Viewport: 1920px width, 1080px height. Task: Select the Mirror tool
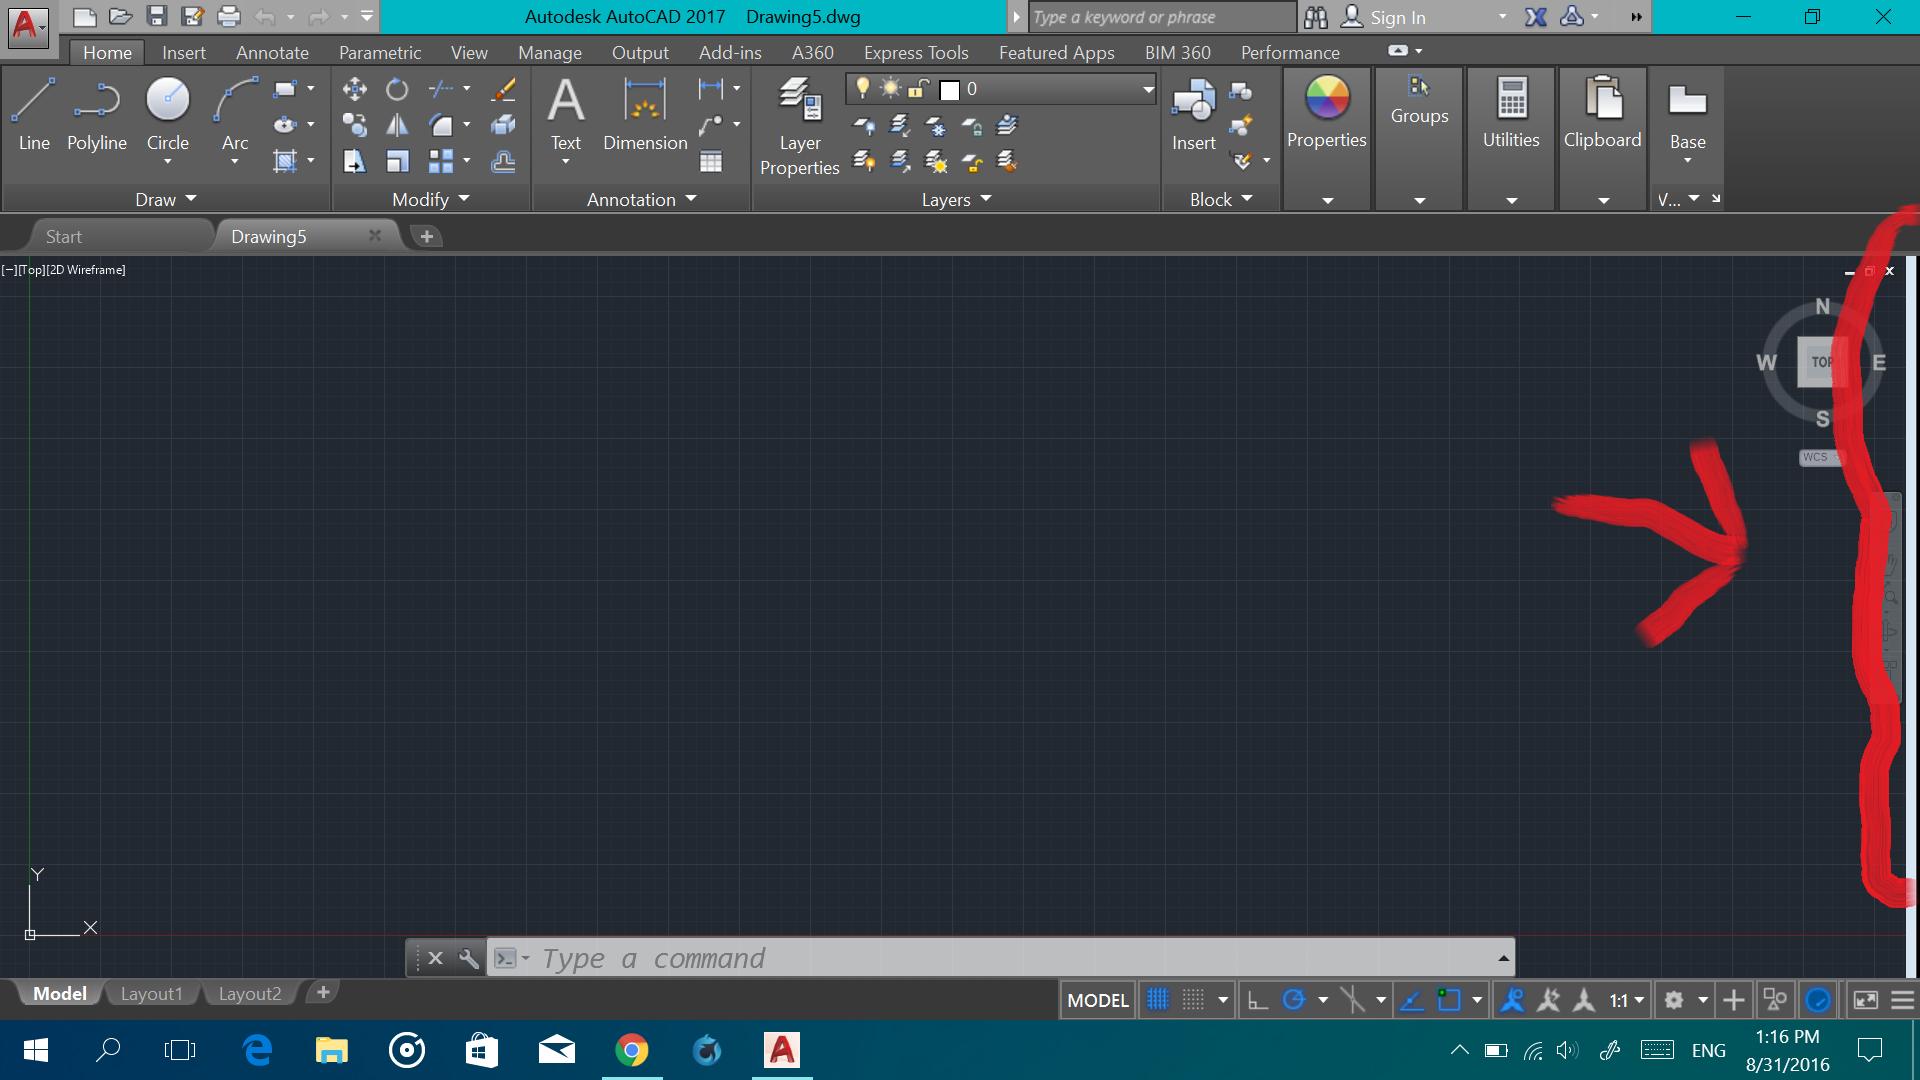coord(397,125)
